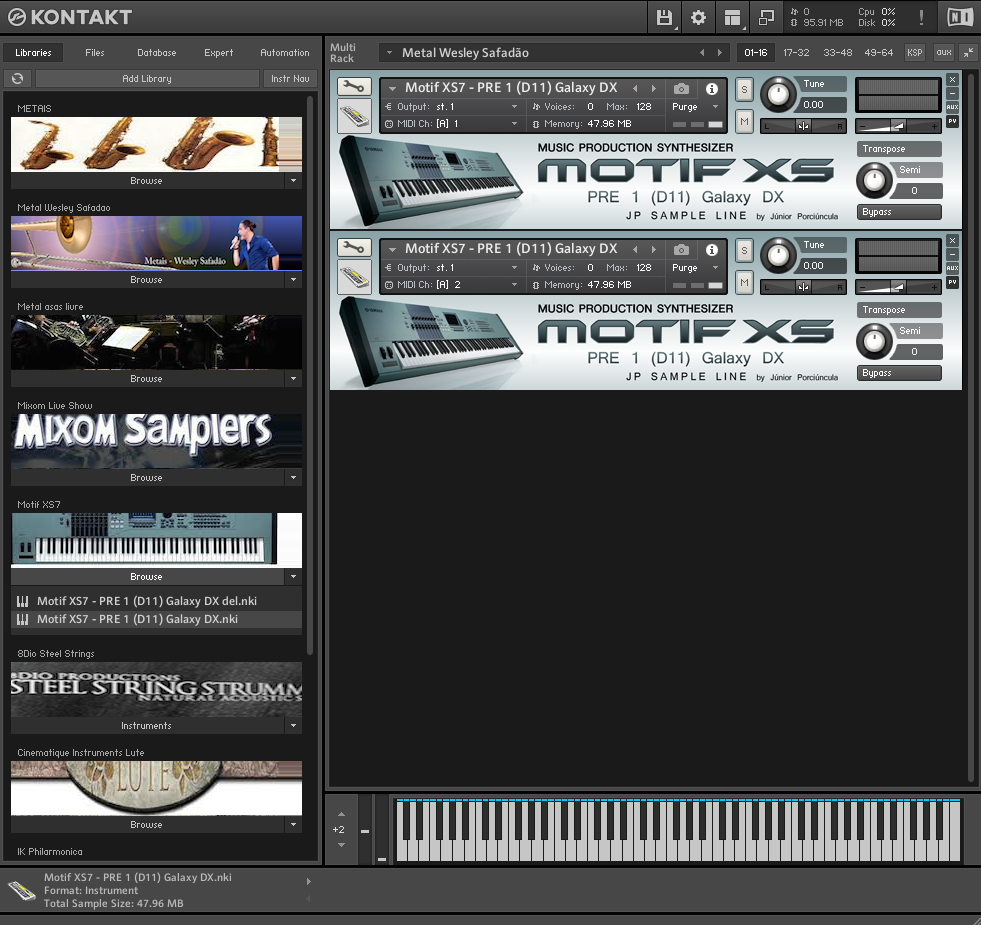This screenshot has width=981, height=925.
Task: Click the minimized view icon in header
Action: click(x=766, y=17)
